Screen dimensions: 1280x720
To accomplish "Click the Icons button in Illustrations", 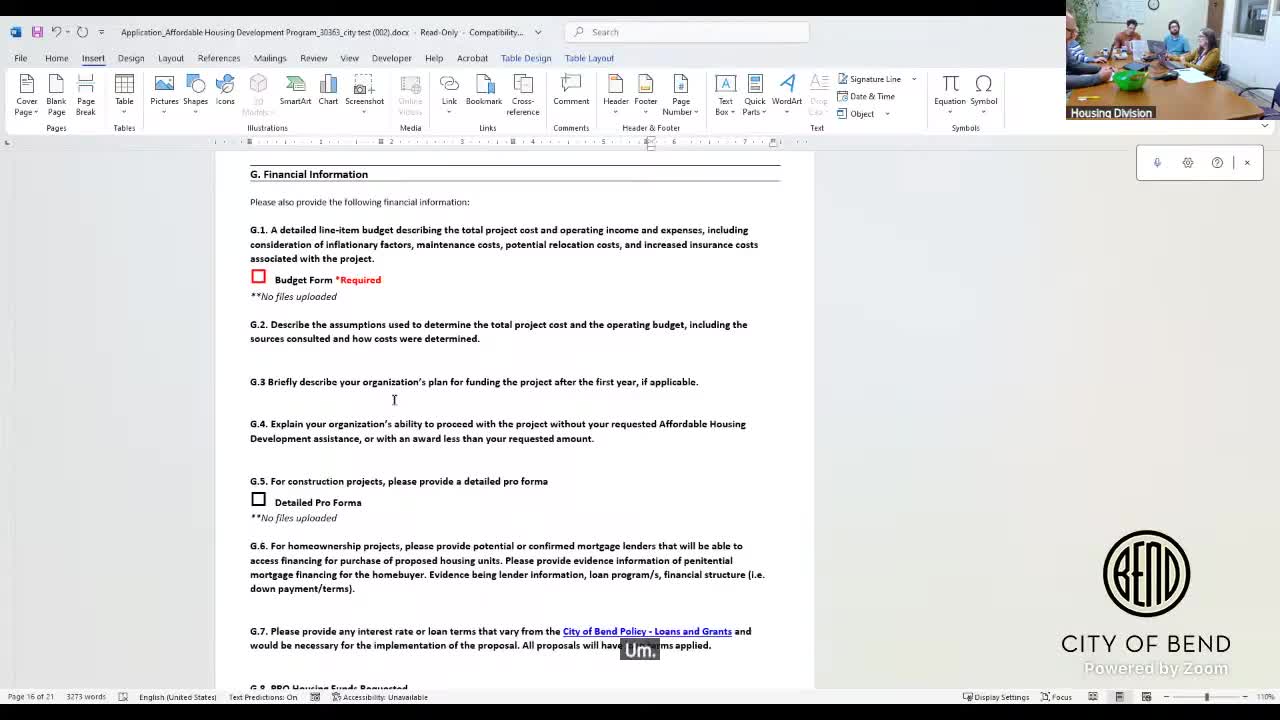I will [x=225, y=90].
